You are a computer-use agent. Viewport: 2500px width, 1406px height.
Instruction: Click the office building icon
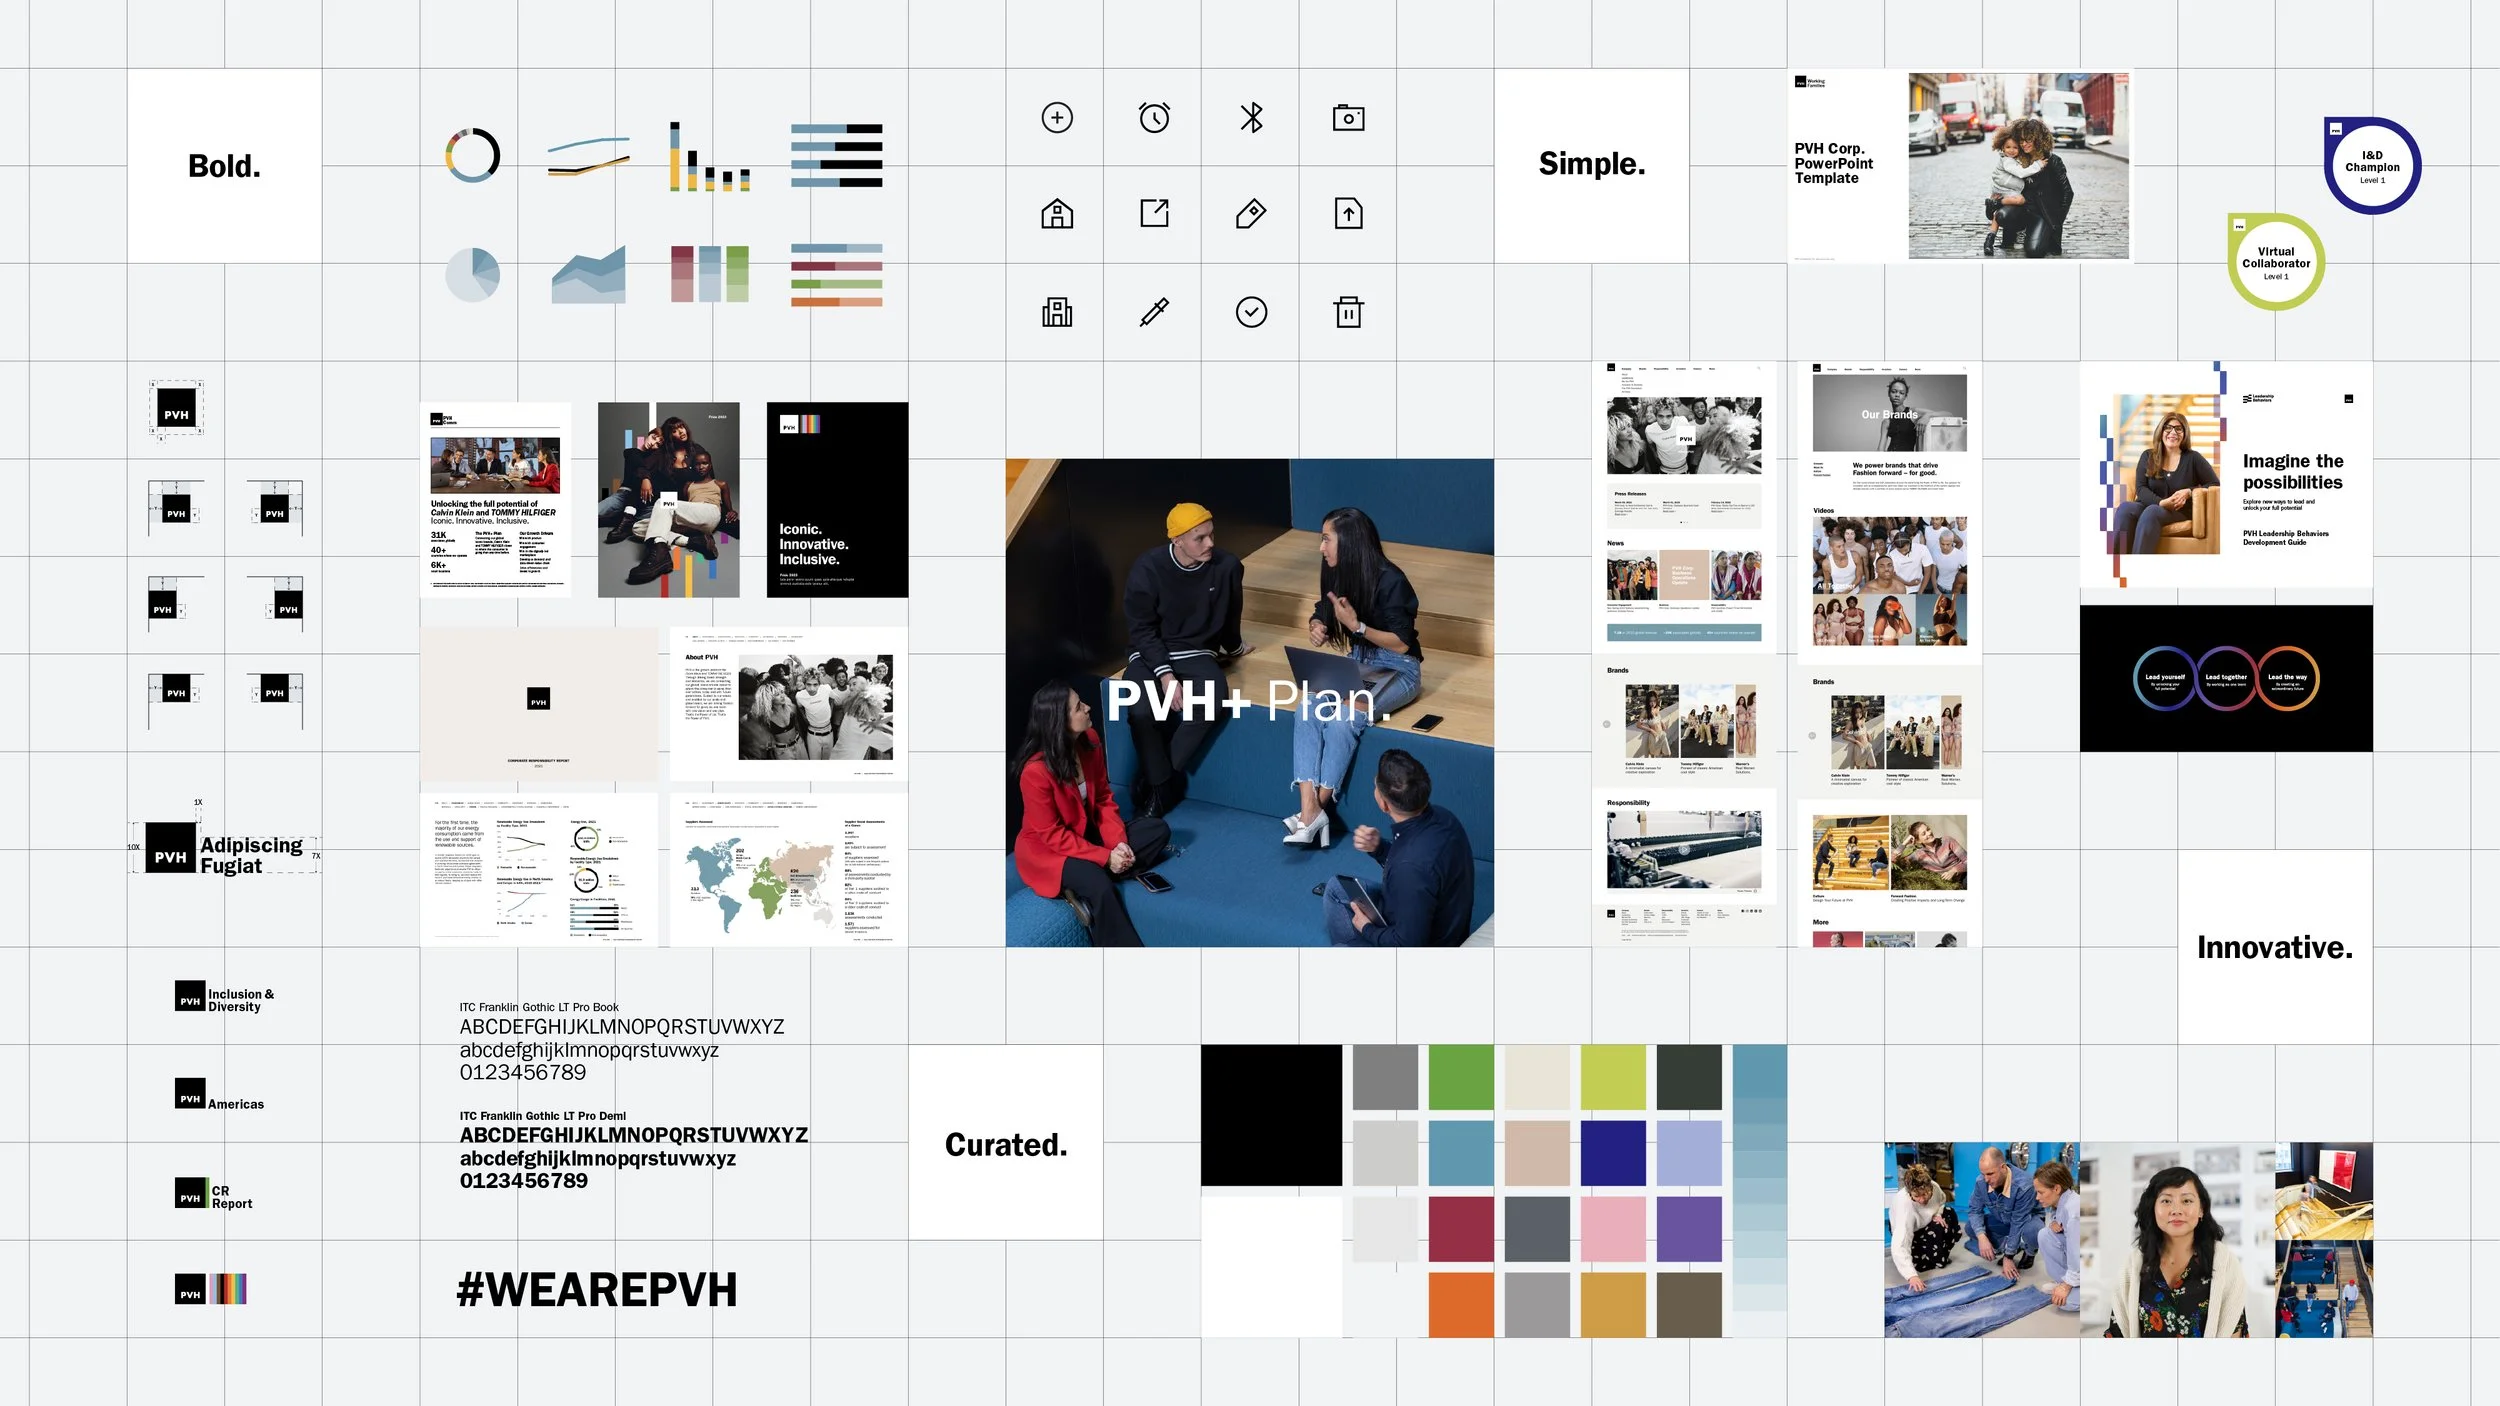tap(1057, 312)
